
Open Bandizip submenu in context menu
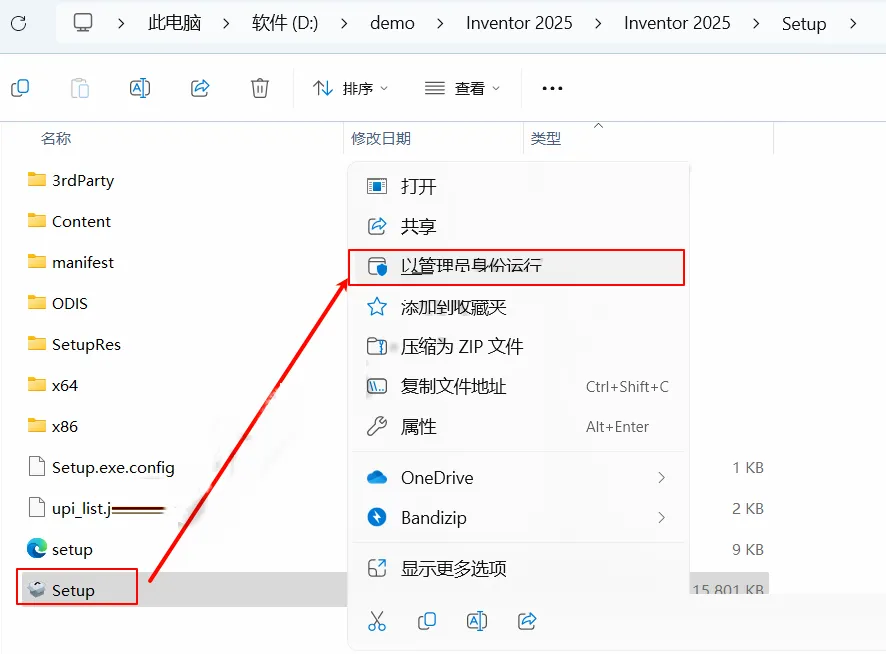(518, 517)
